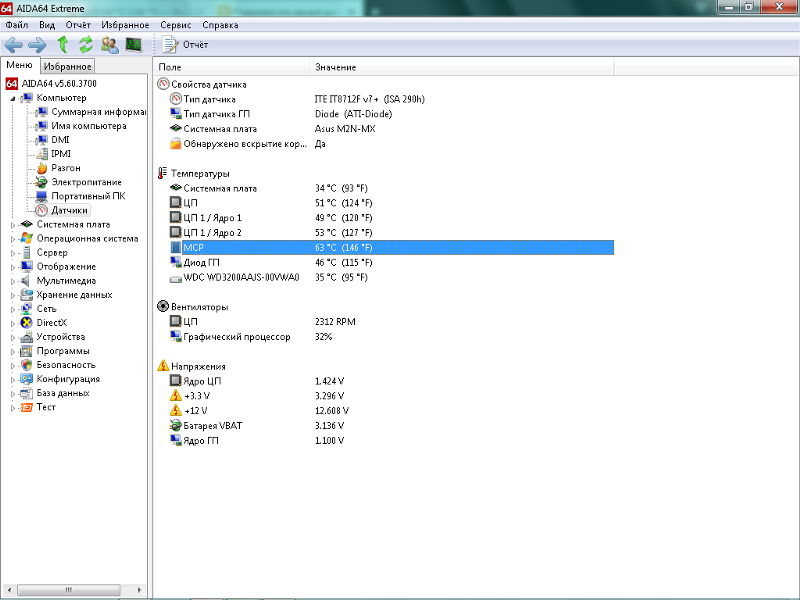Click the Устройства icon
This screenshot has height=600, width=800.
(x=27, y=337)
